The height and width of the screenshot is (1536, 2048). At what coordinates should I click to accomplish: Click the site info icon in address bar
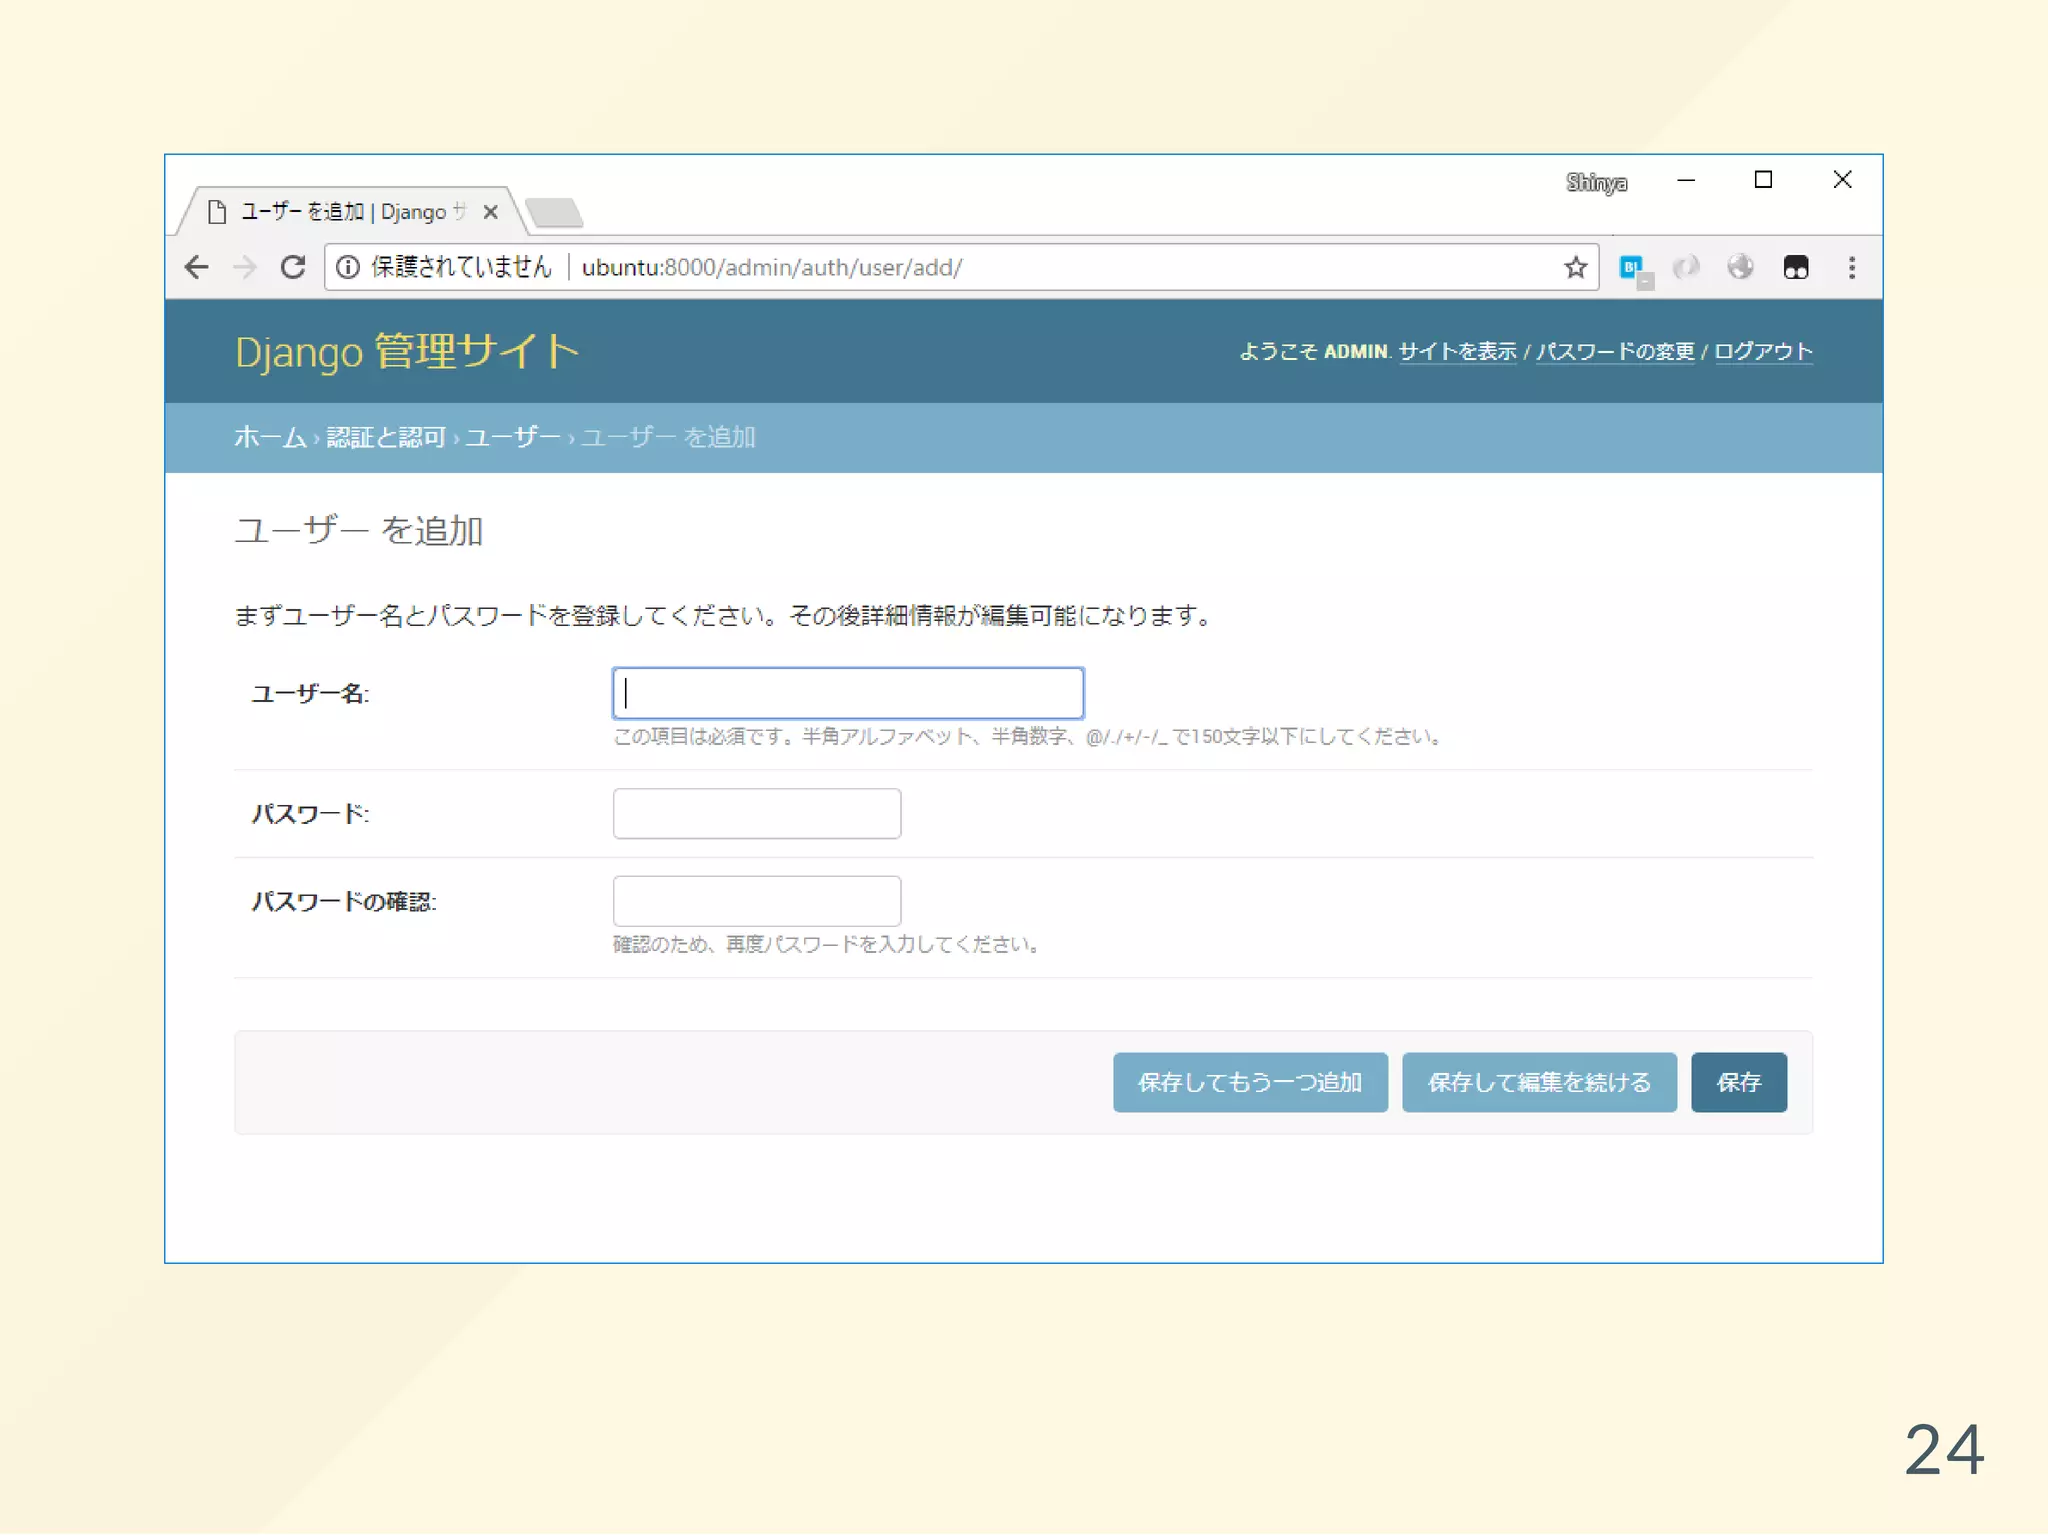click(347, 267)
